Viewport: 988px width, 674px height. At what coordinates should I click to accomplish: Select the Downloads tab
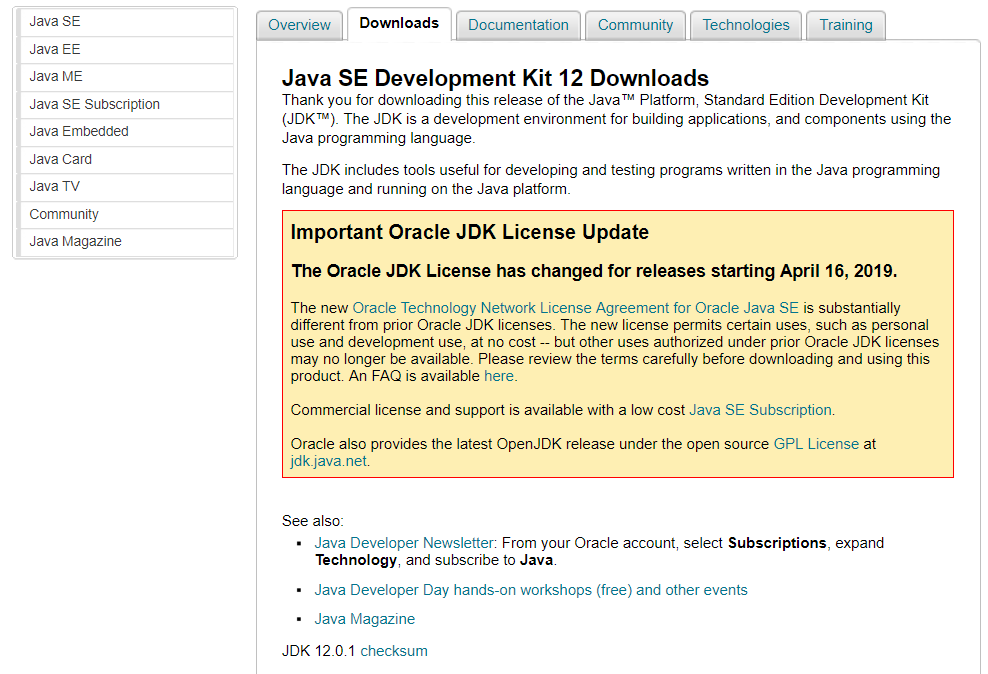399,24
